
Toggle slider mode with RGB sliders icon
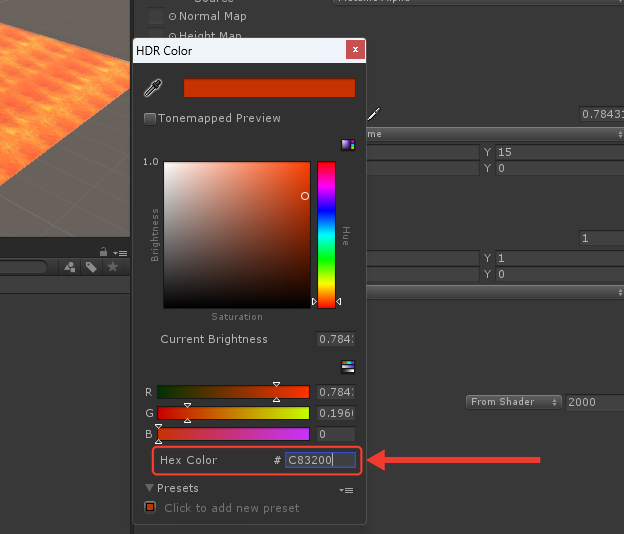[348, 366]
